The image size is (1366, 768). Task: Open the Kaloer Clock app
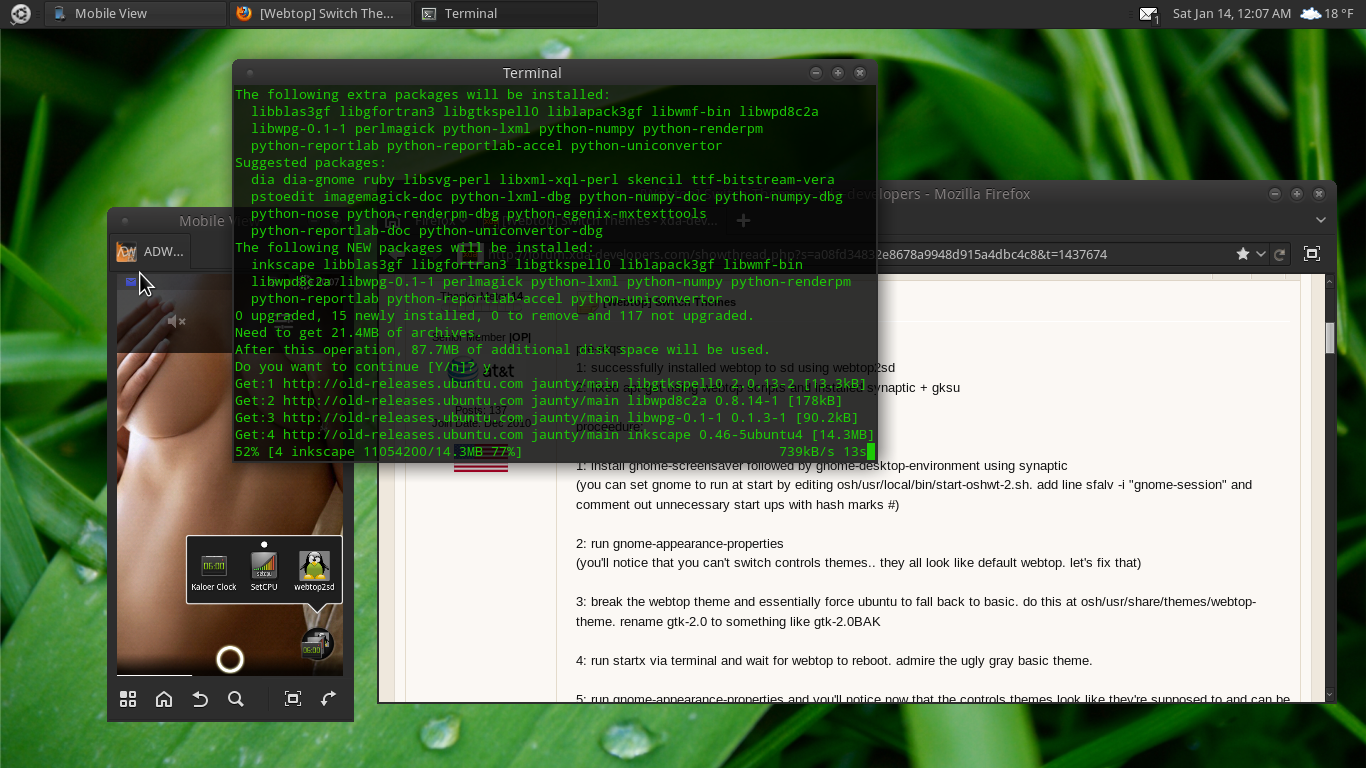click(214, 572)
